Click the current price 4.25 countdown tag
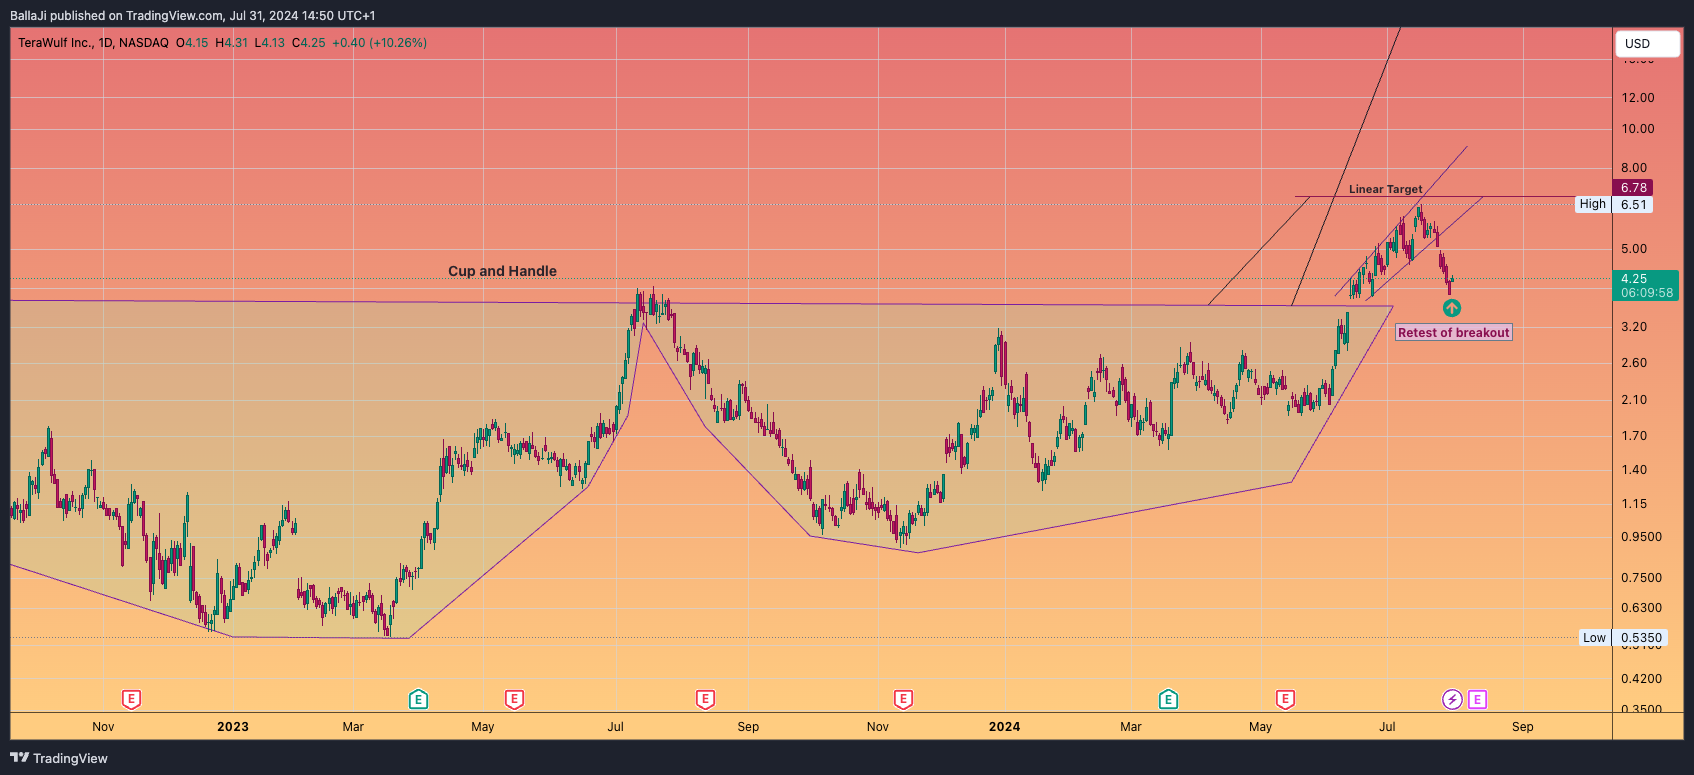 coord(1646,286)
